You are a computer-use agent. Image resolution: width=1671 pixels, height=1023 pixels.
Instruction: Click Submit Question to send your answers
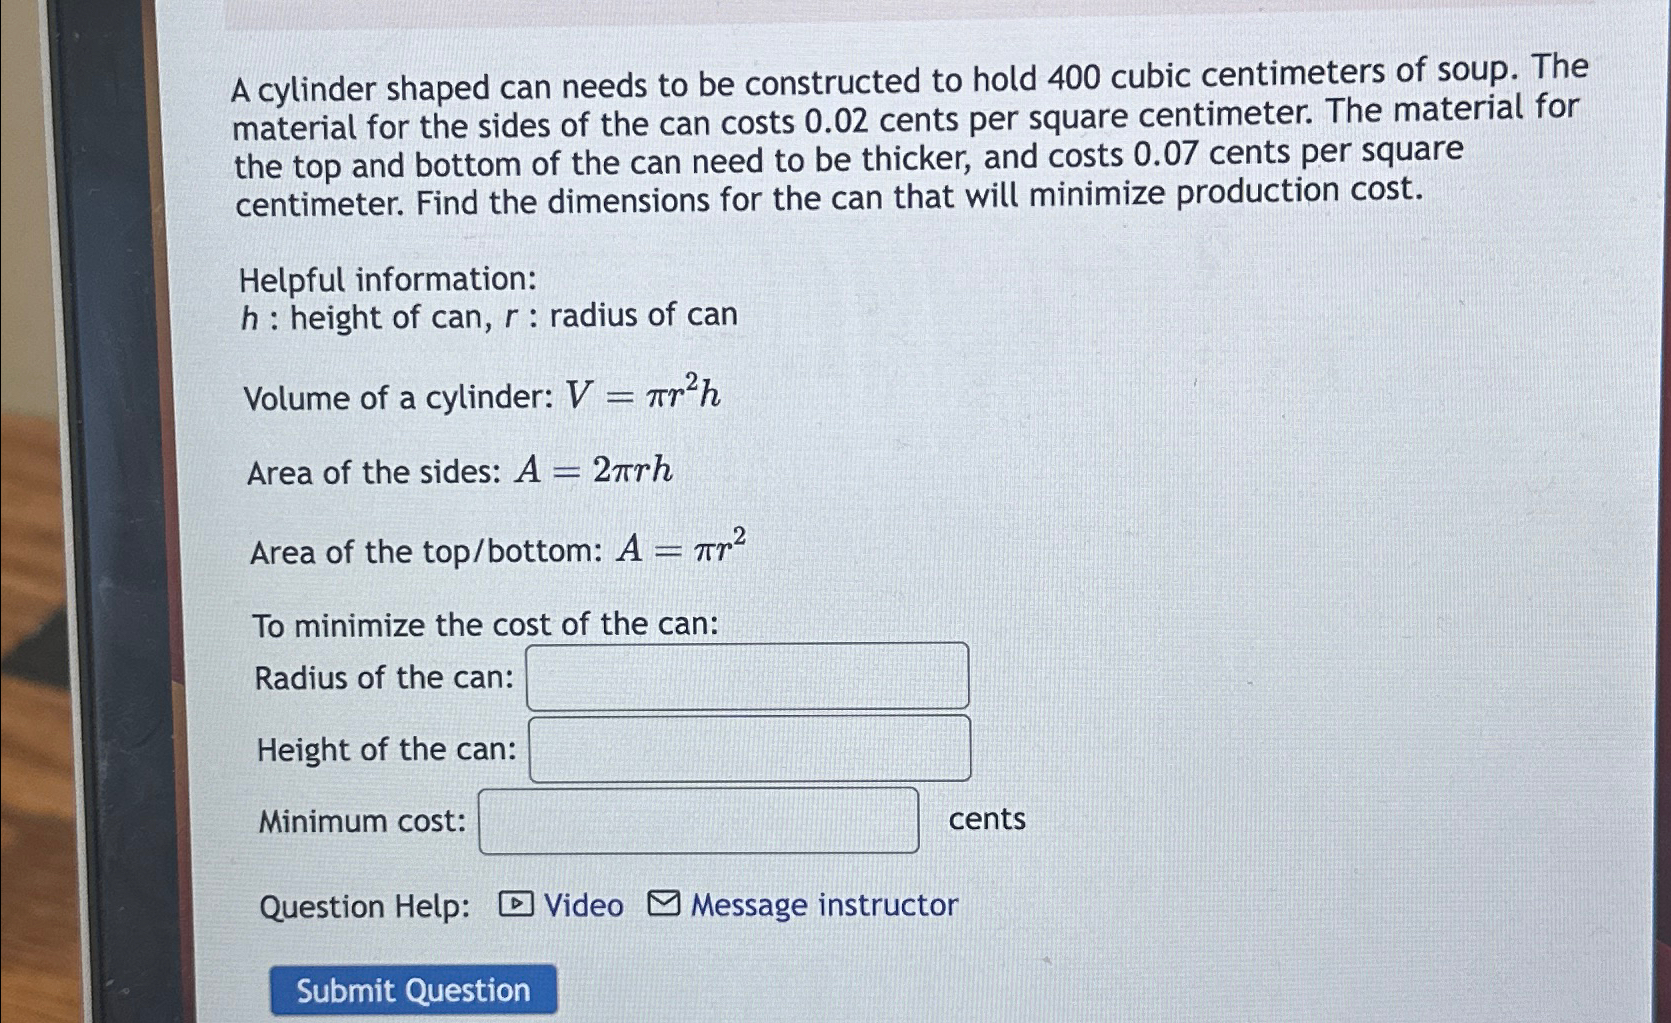tap(413, 990)
